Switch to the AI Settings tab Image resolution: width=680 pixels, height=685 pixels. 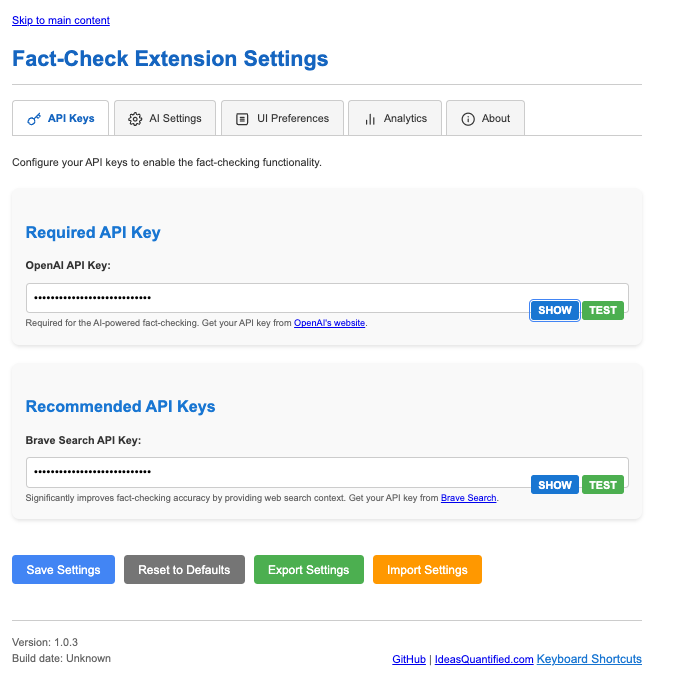click(x=165, y=118)
